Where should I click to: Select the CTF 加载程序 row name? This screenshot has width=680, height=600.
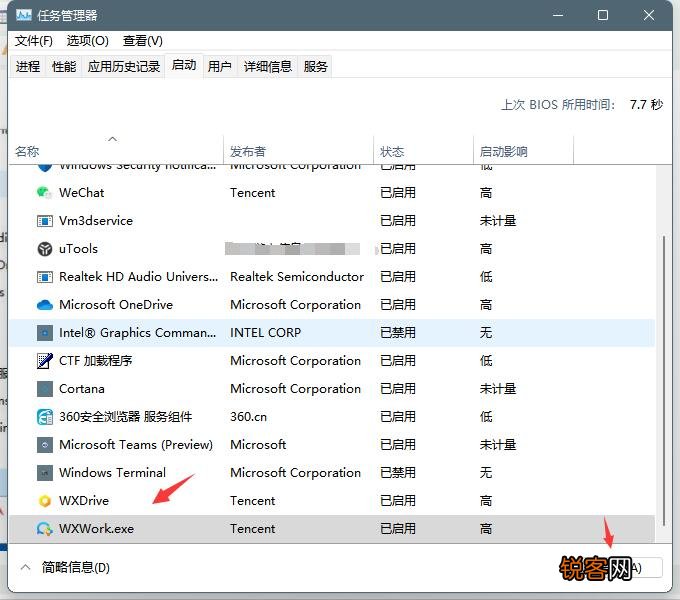click(95, 361)
